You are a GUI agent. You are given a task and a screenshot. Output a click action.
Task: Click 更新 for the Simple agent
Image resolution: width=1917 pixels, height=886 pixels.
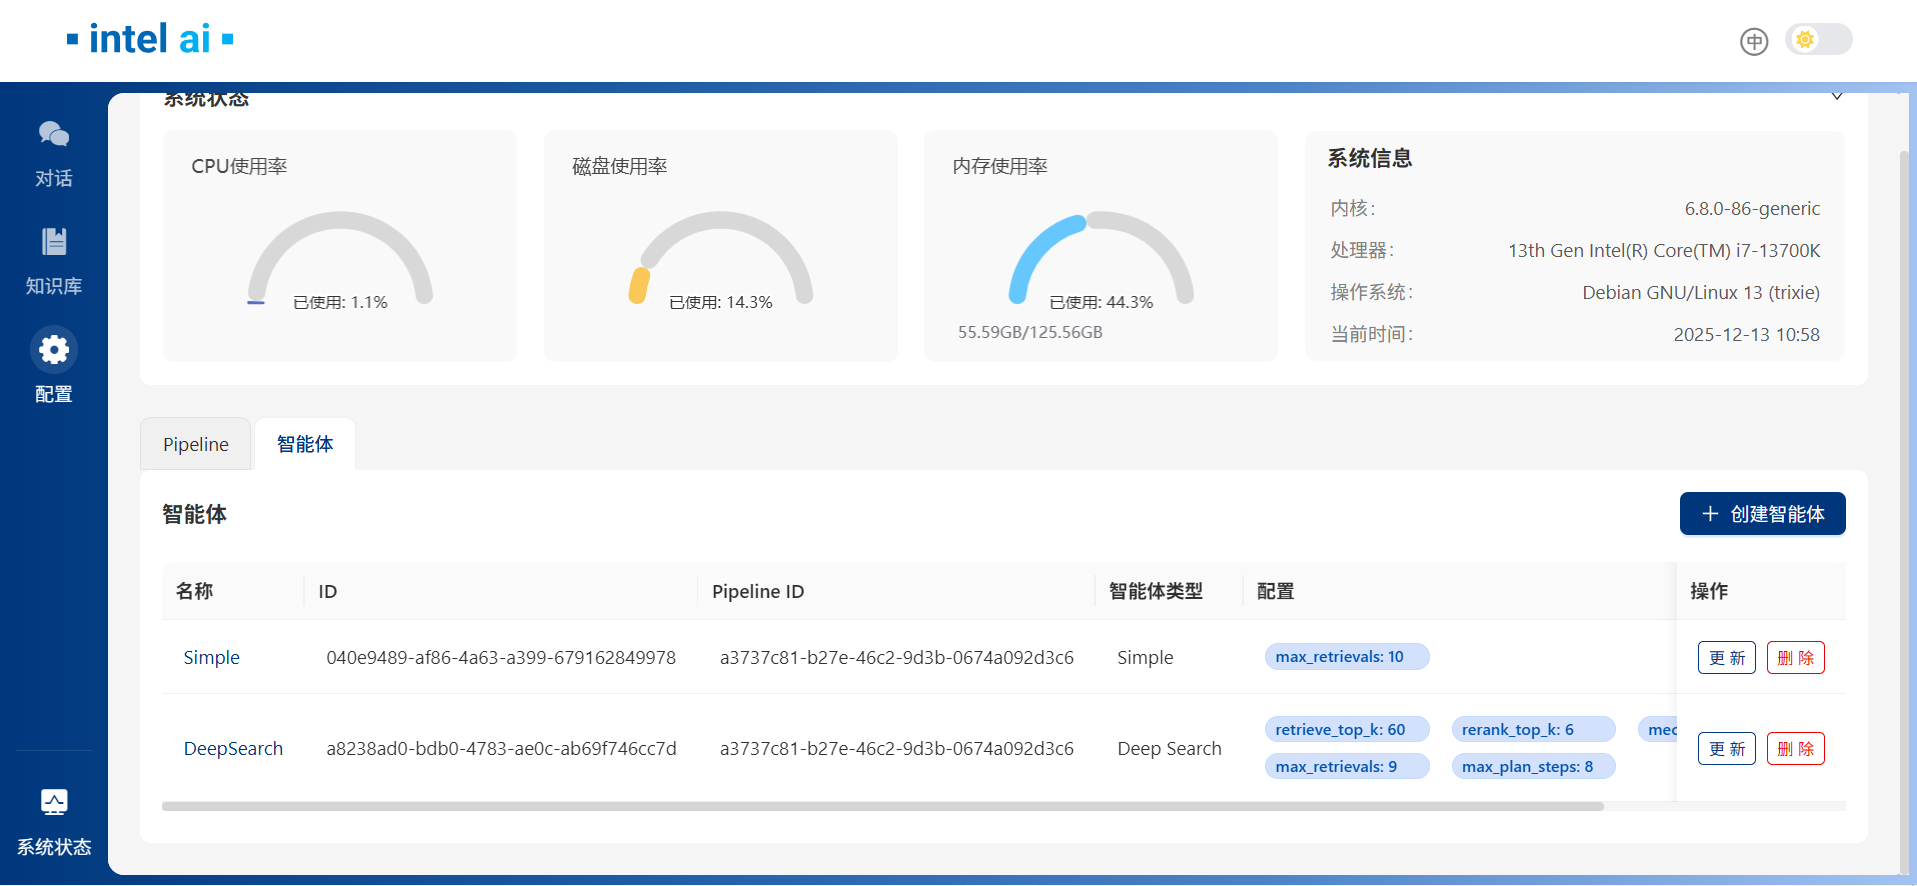pos(1726,658)
